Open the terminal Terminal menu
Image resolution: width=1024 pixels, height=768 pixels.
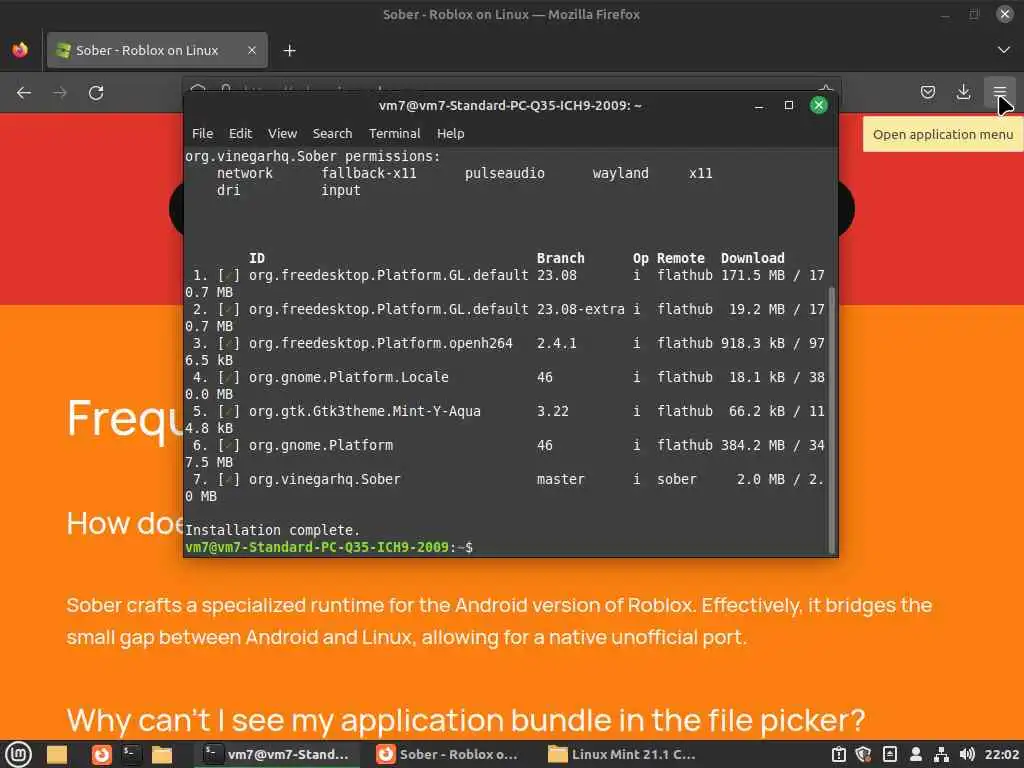tap(394, 133)
